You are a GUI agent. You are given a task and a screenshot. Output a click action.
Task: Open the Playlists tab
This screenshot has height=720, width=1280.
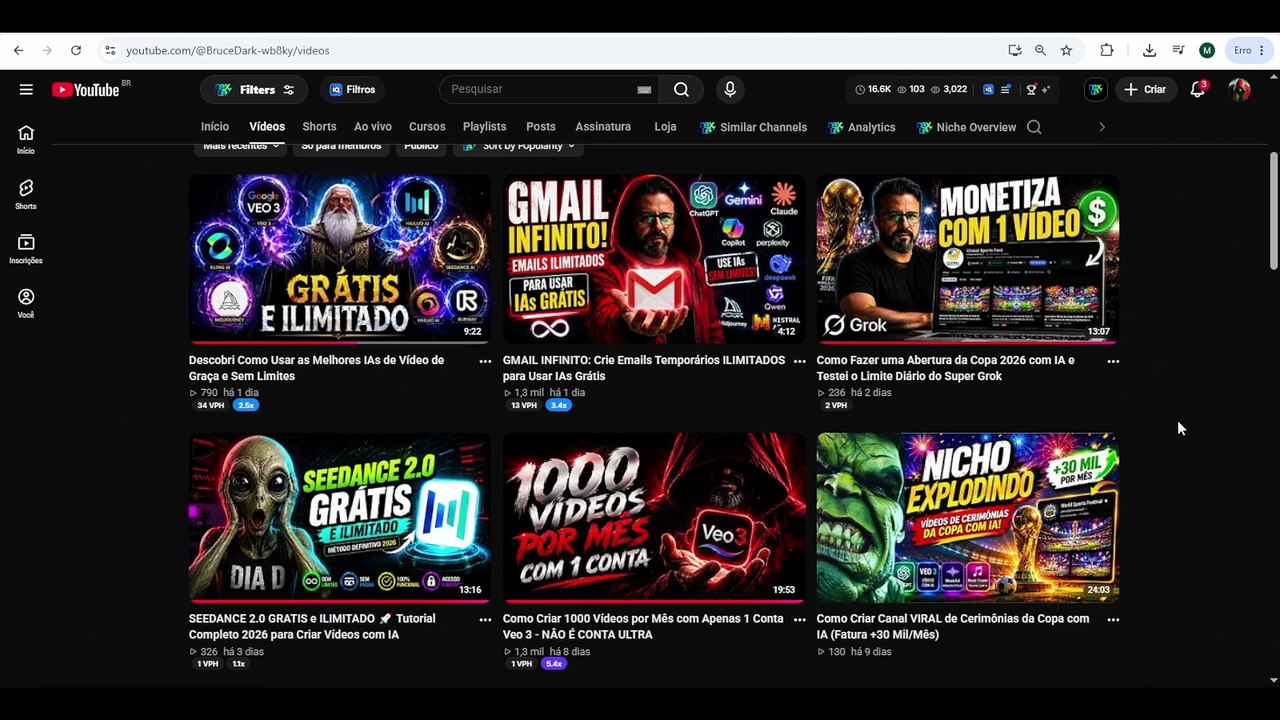pos(485,127)
